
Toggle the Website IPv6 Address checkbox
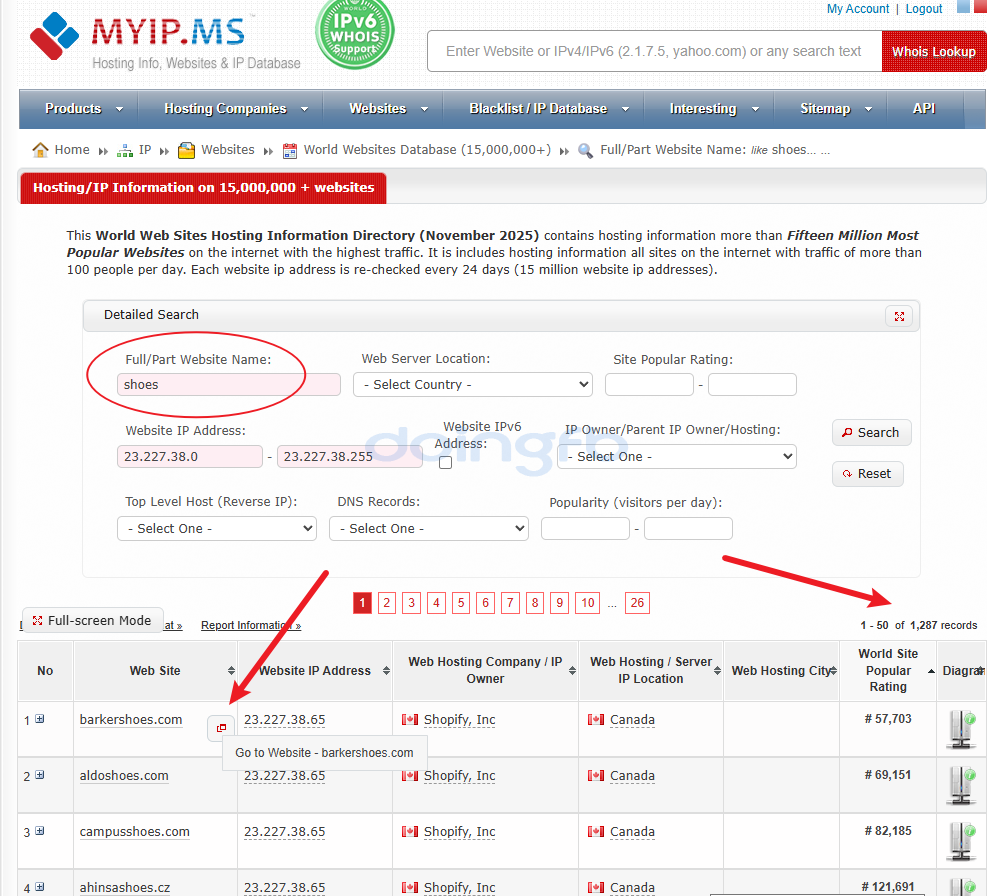coord(445,462)
